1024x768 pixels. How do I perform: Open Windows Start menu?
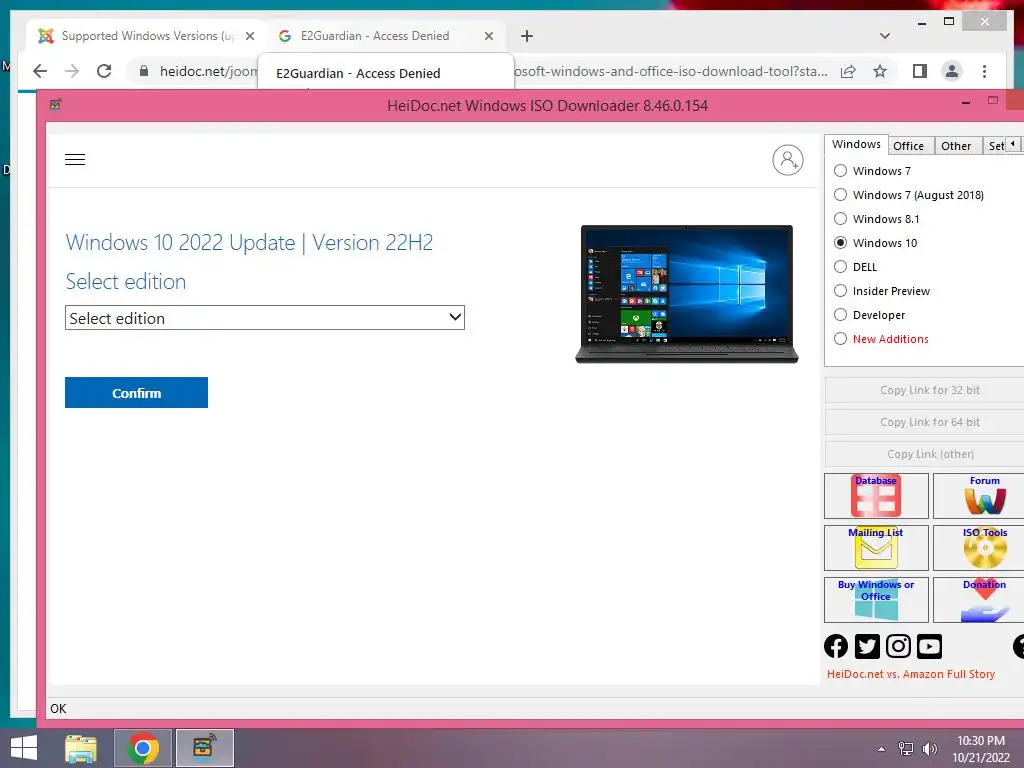(24, 748)
